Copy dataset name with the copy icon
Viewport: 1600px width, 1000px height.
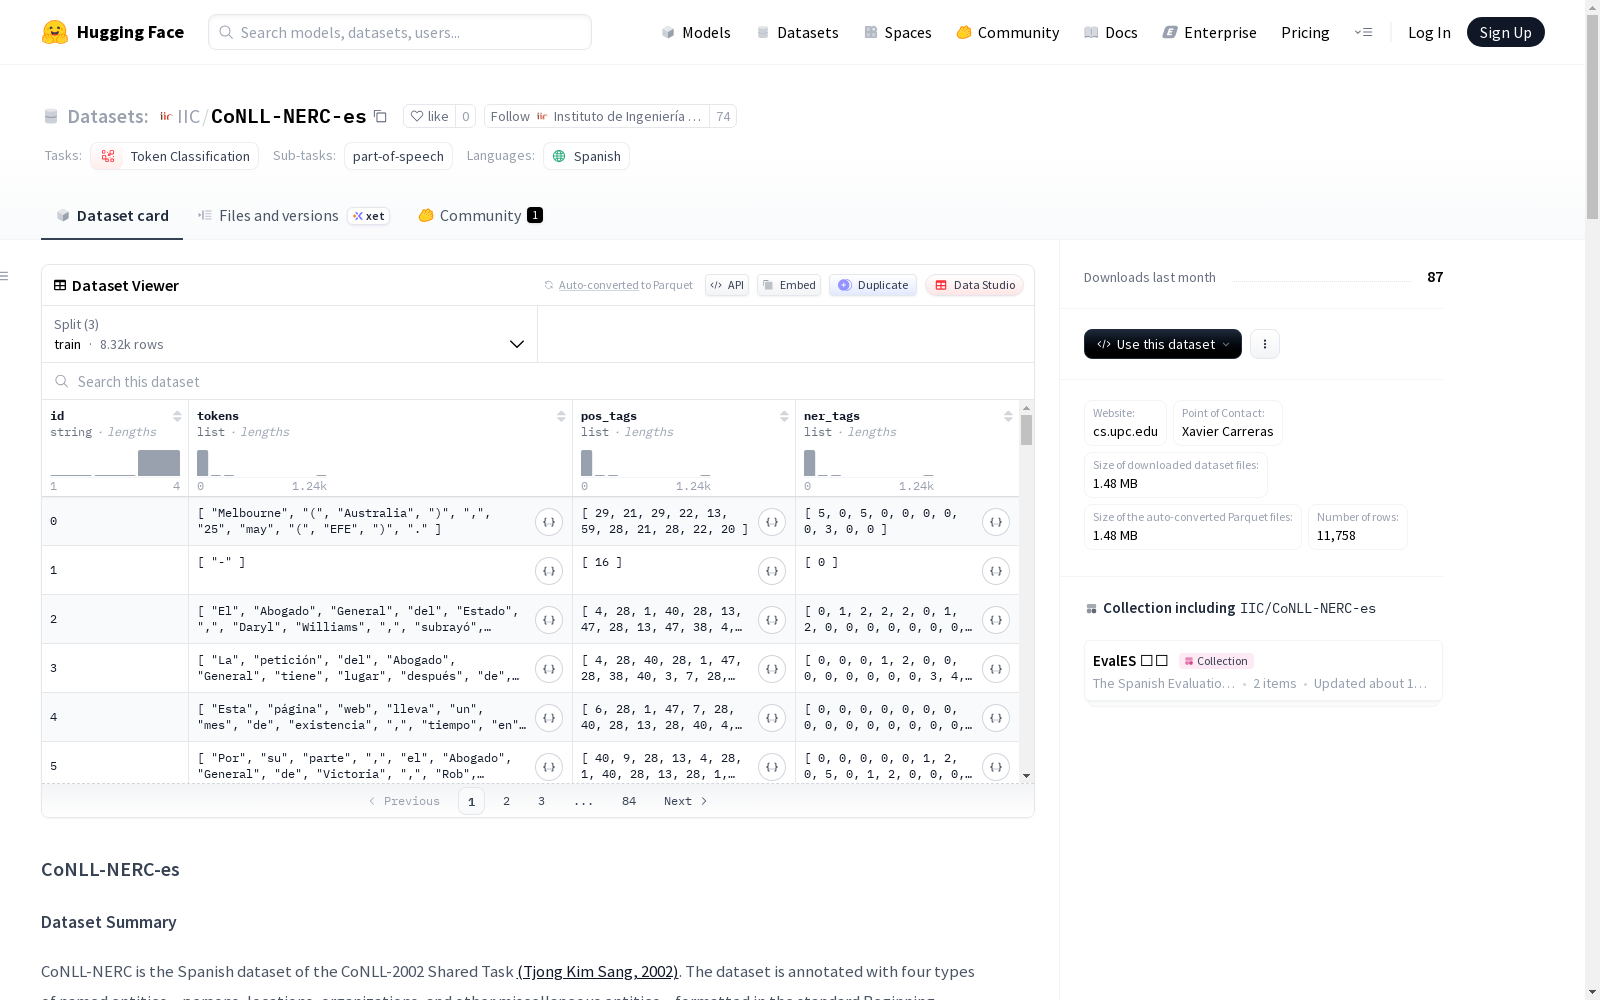[380, 116]
